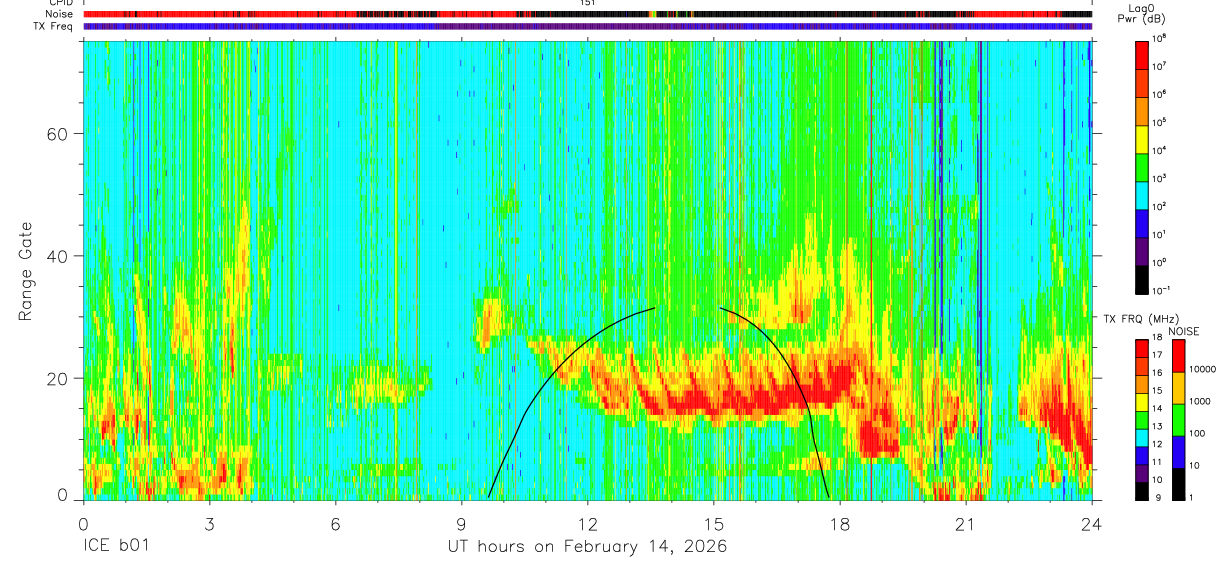Click the 'TX Freq' row label at top left
Viewport: 1228px width, 567px height.
pos(55,26)
